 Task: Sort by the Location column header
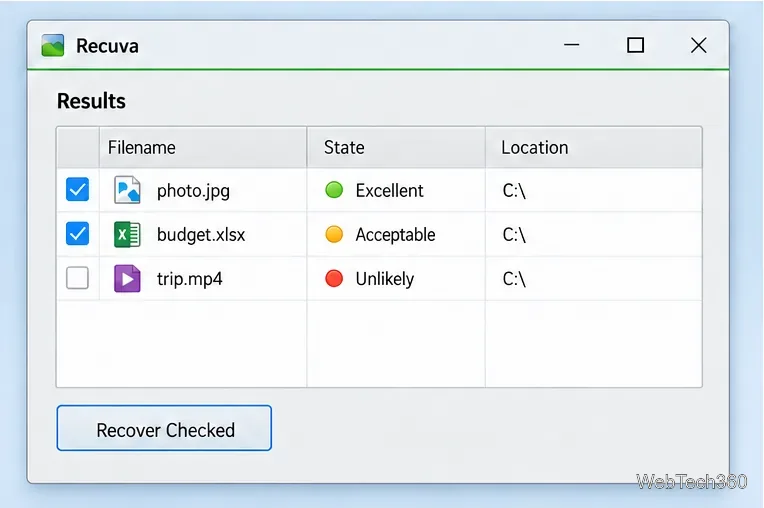coord(594,148)
